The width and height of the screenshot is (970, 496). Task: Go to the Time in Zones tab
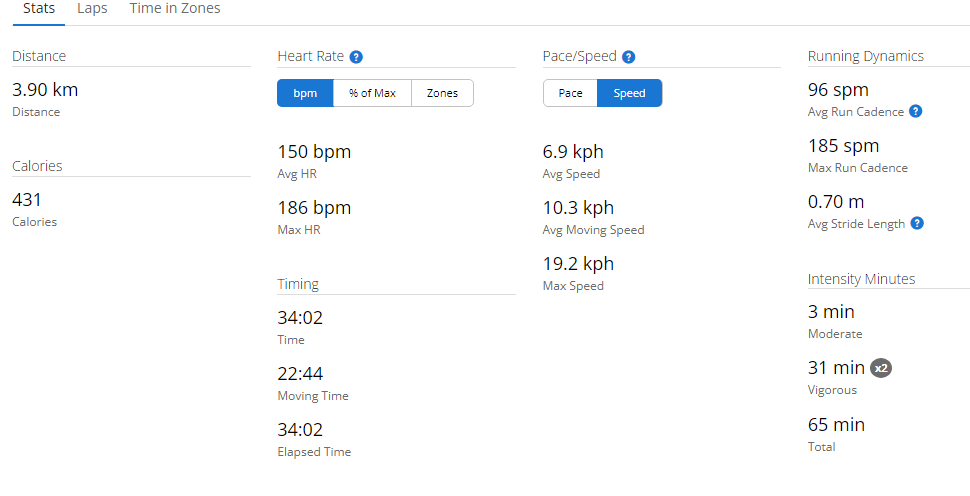point(175,9)
